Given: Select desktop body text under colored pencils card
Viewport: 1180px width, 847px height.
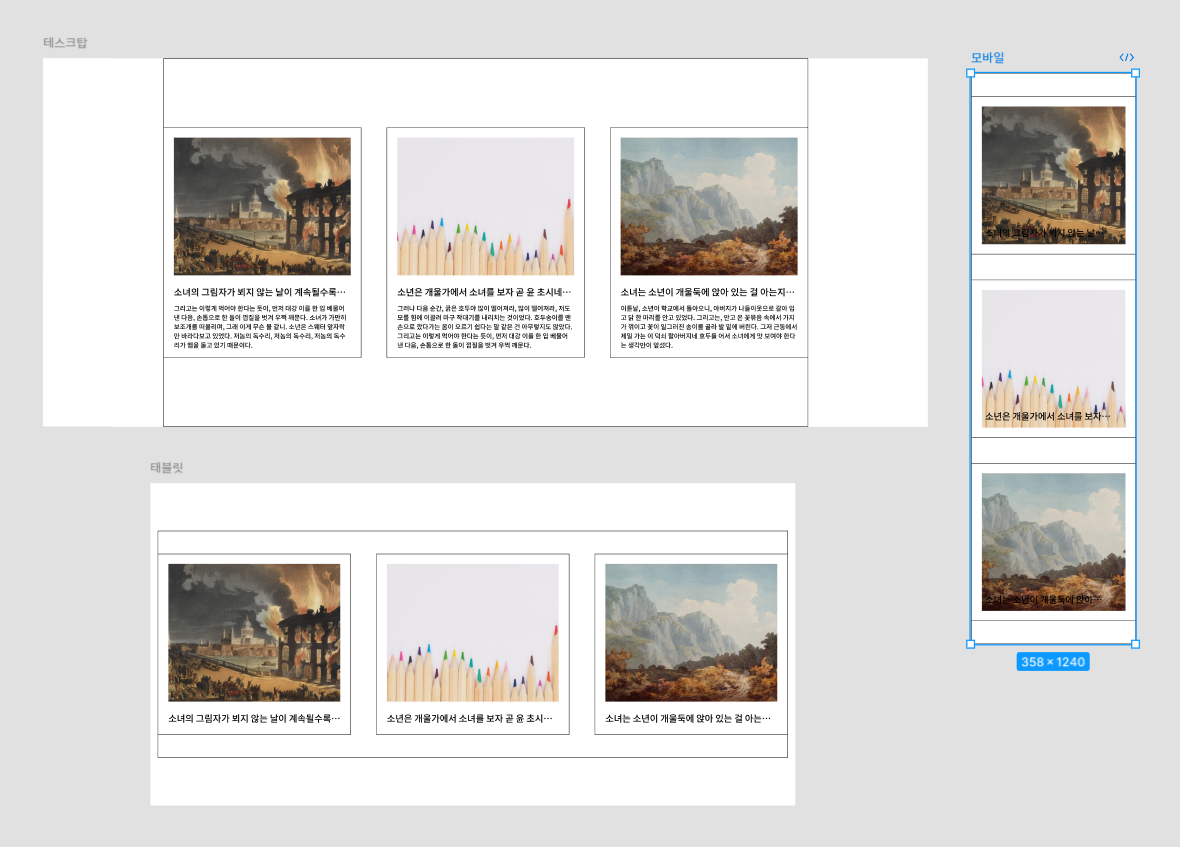Looking at the screenshot, I should point(485,327).
